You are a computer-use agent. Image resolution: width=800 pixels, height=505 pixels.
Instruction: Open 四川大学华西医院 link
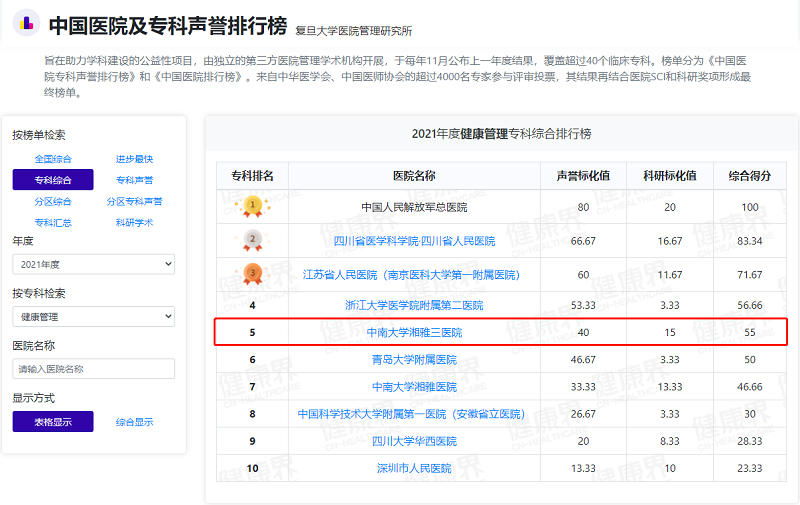pos(414,441)
